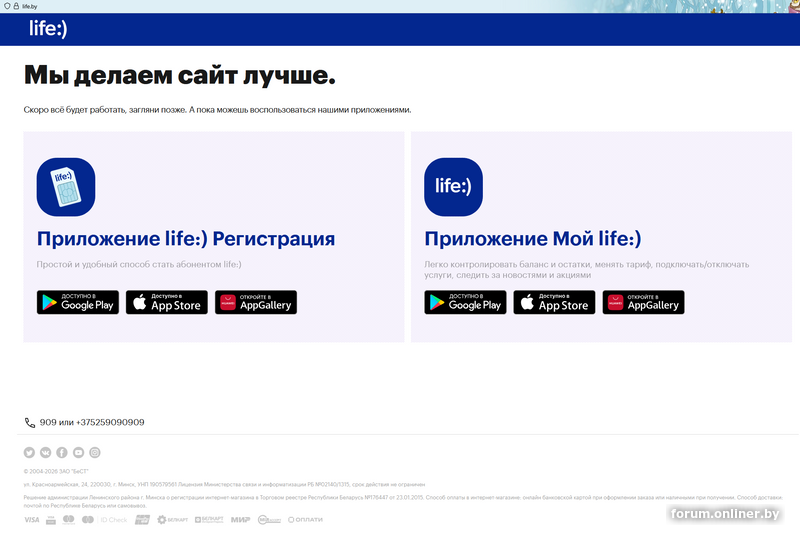The width and height of the screenshot is (800, 535).
Task: Open Мой life:) app in Huawei AppGallery
Action: click(643, 302)
